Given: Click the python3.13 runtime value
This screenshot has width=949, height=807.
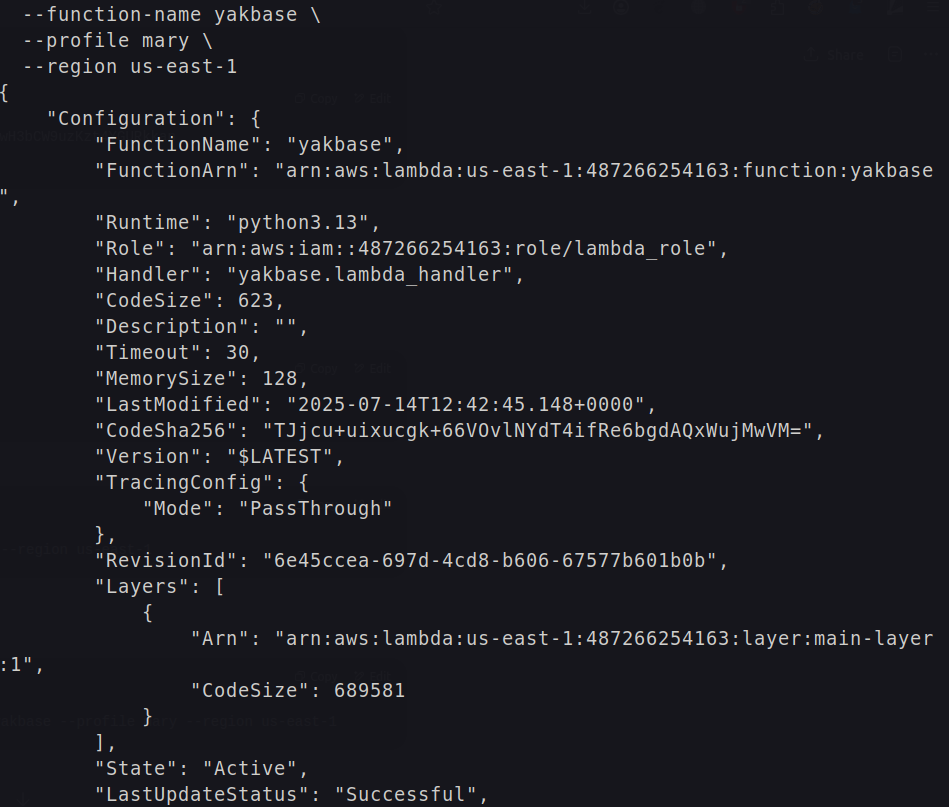Looking at the screenshot, I should tap(298, 223).
